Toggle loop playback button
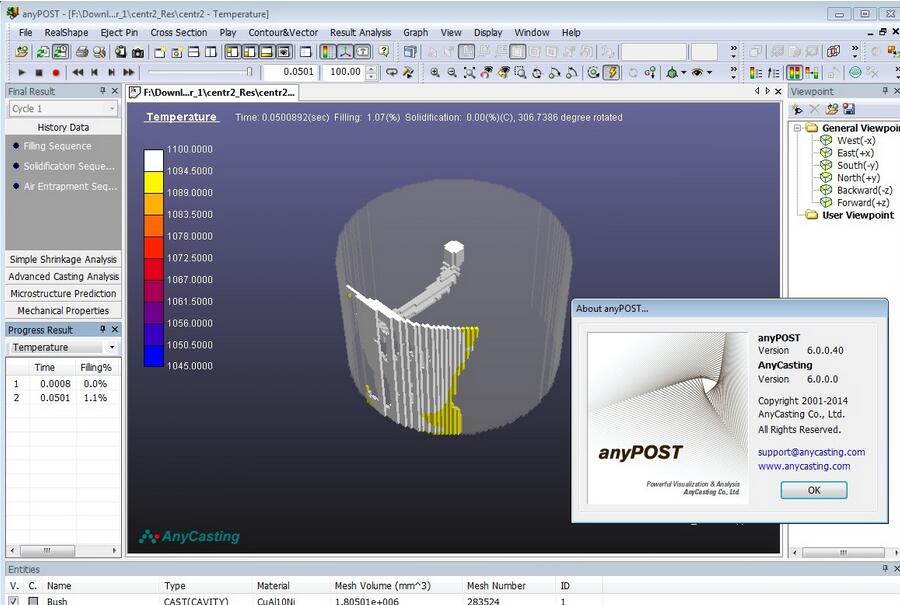The image size is (900, 605). coord(391,72)
